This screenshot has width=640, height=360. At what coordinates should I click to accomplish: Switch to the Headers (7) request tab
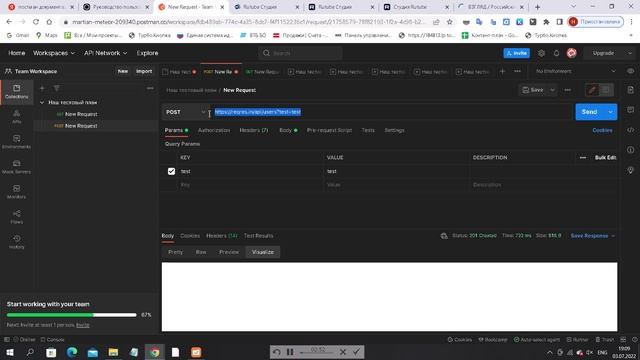253,130
